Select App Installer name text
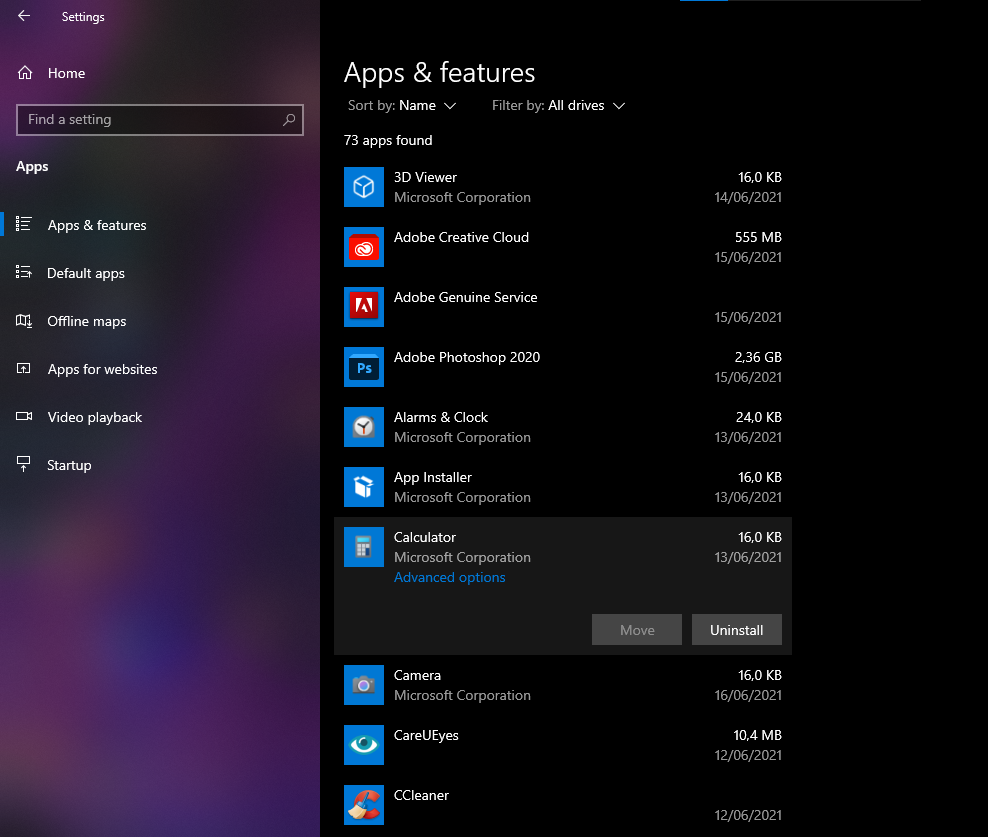The width and height of the screenshot is (988, 837). [x=433, y=478]
